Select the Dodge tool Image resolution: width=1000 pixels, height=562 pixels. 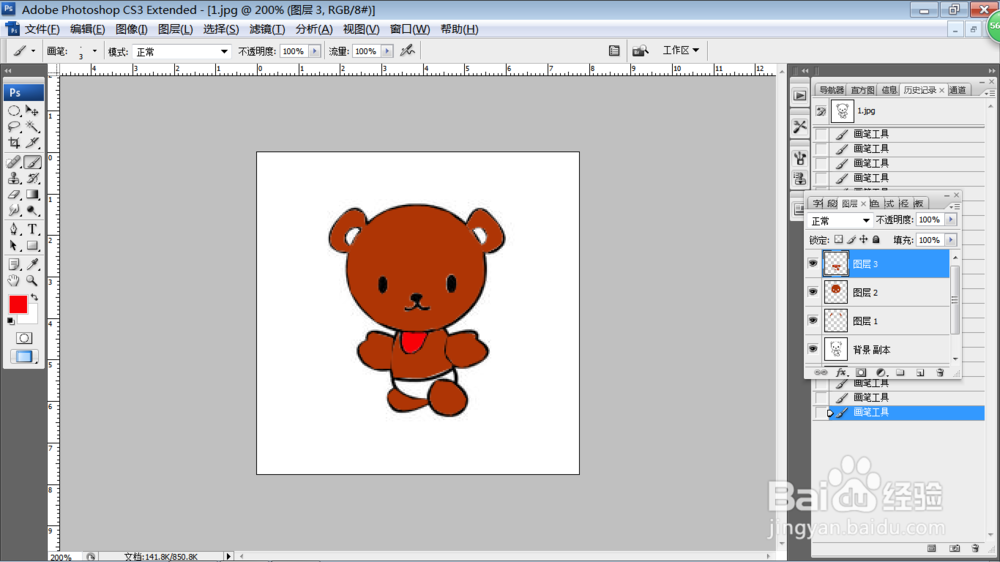(x=32, y=211)
